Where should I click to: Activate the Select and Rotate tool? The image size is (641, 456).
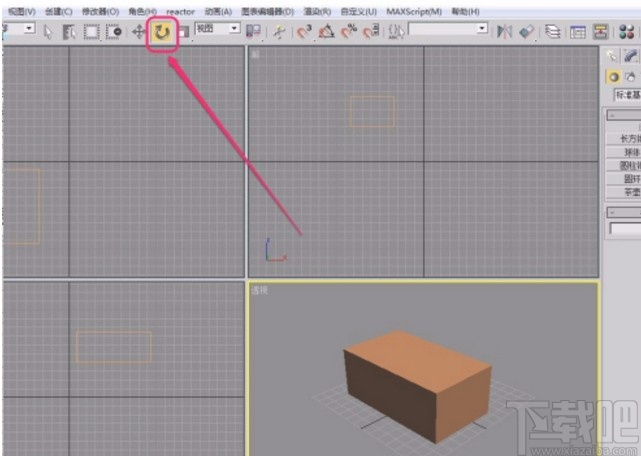pos(162,32)
